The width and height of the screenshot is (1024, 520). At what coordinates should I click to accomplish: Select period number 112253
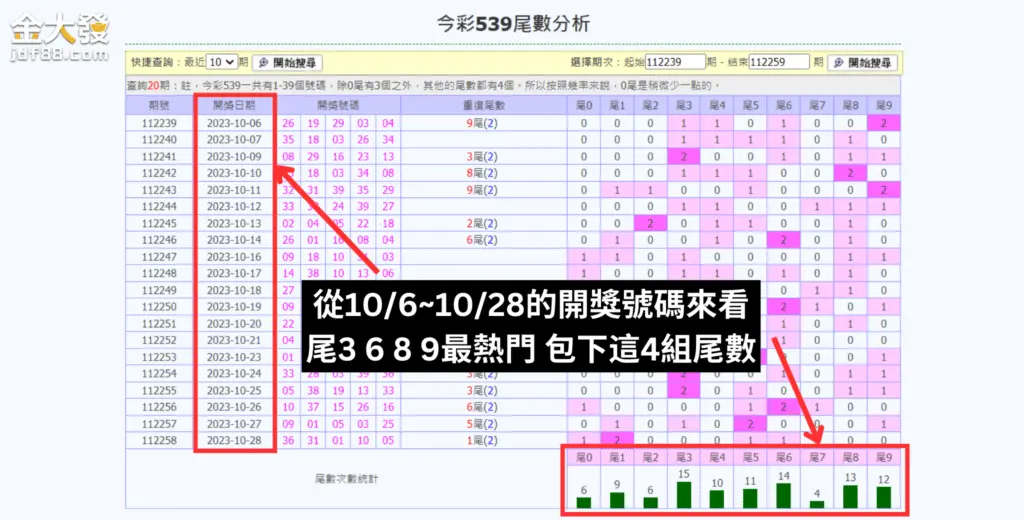159,357
